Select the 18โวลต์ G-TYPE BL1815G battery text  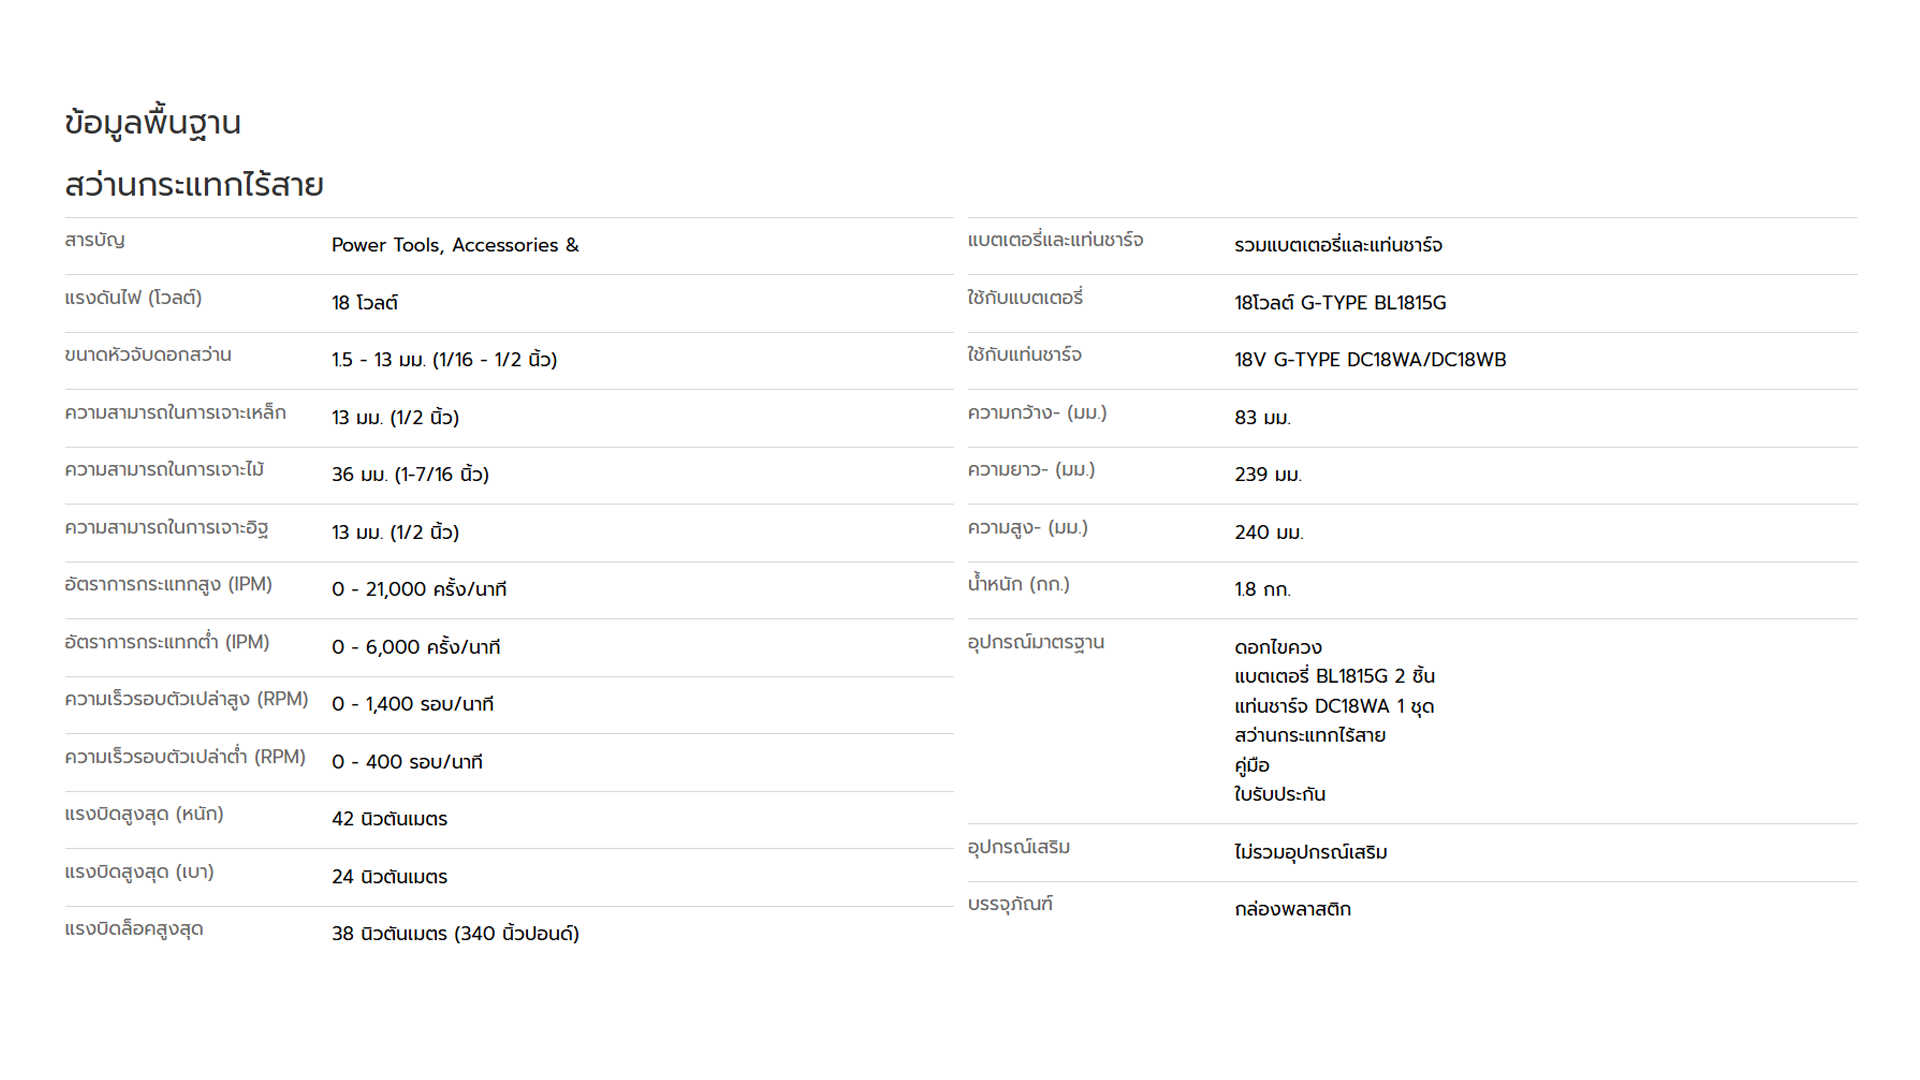tap(1340, 302)
